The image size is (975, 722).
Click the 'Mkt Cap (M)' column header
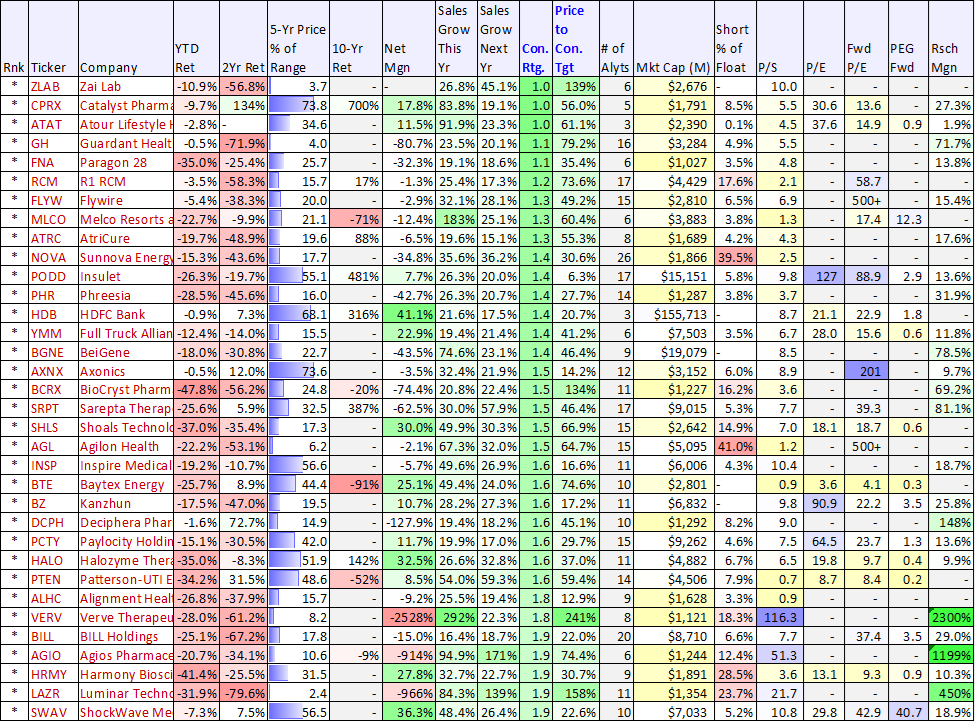pos(673,39)
